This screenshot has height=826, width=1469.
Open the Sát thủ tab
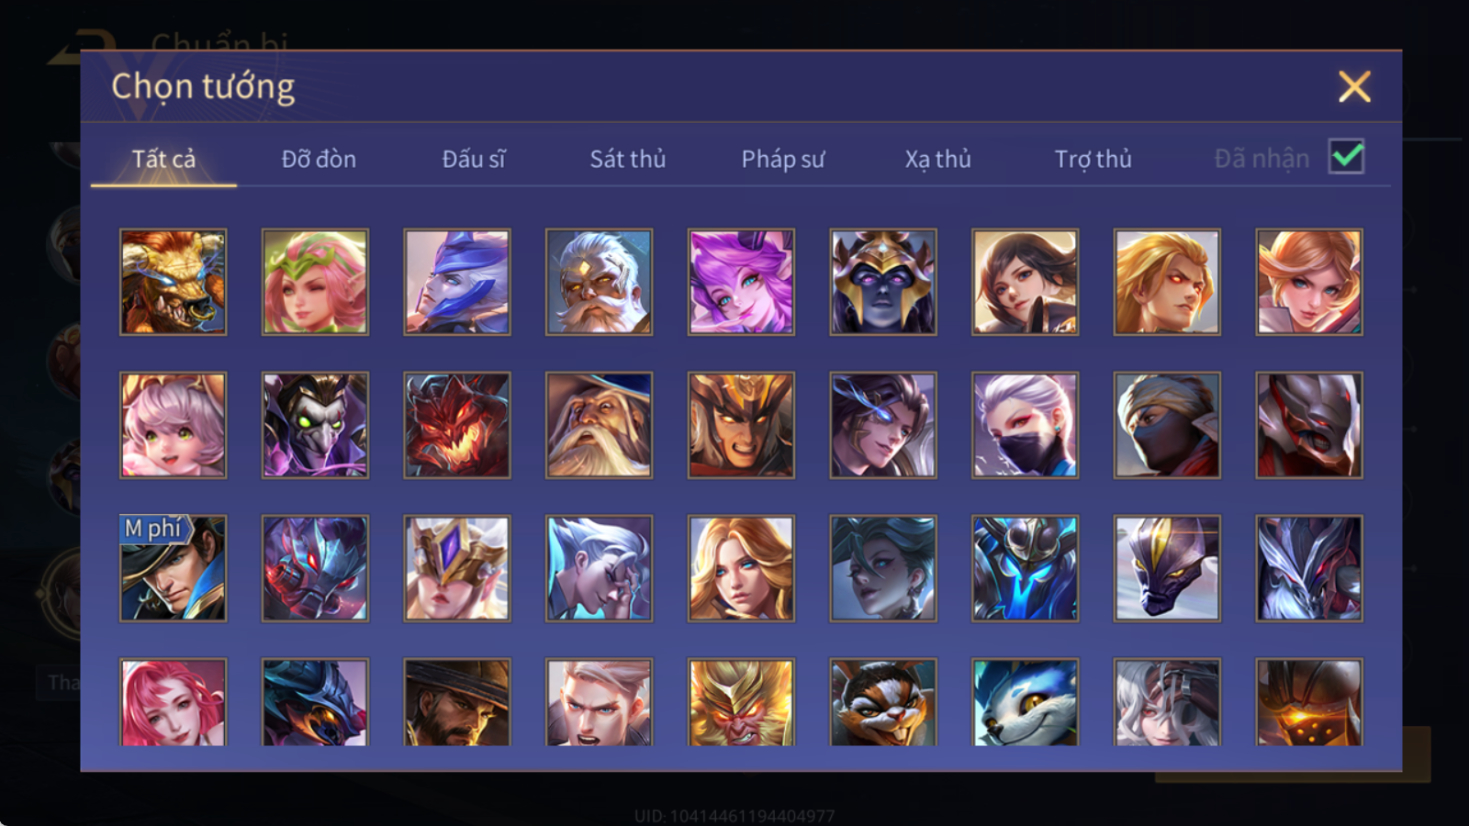tap(628, 159)
